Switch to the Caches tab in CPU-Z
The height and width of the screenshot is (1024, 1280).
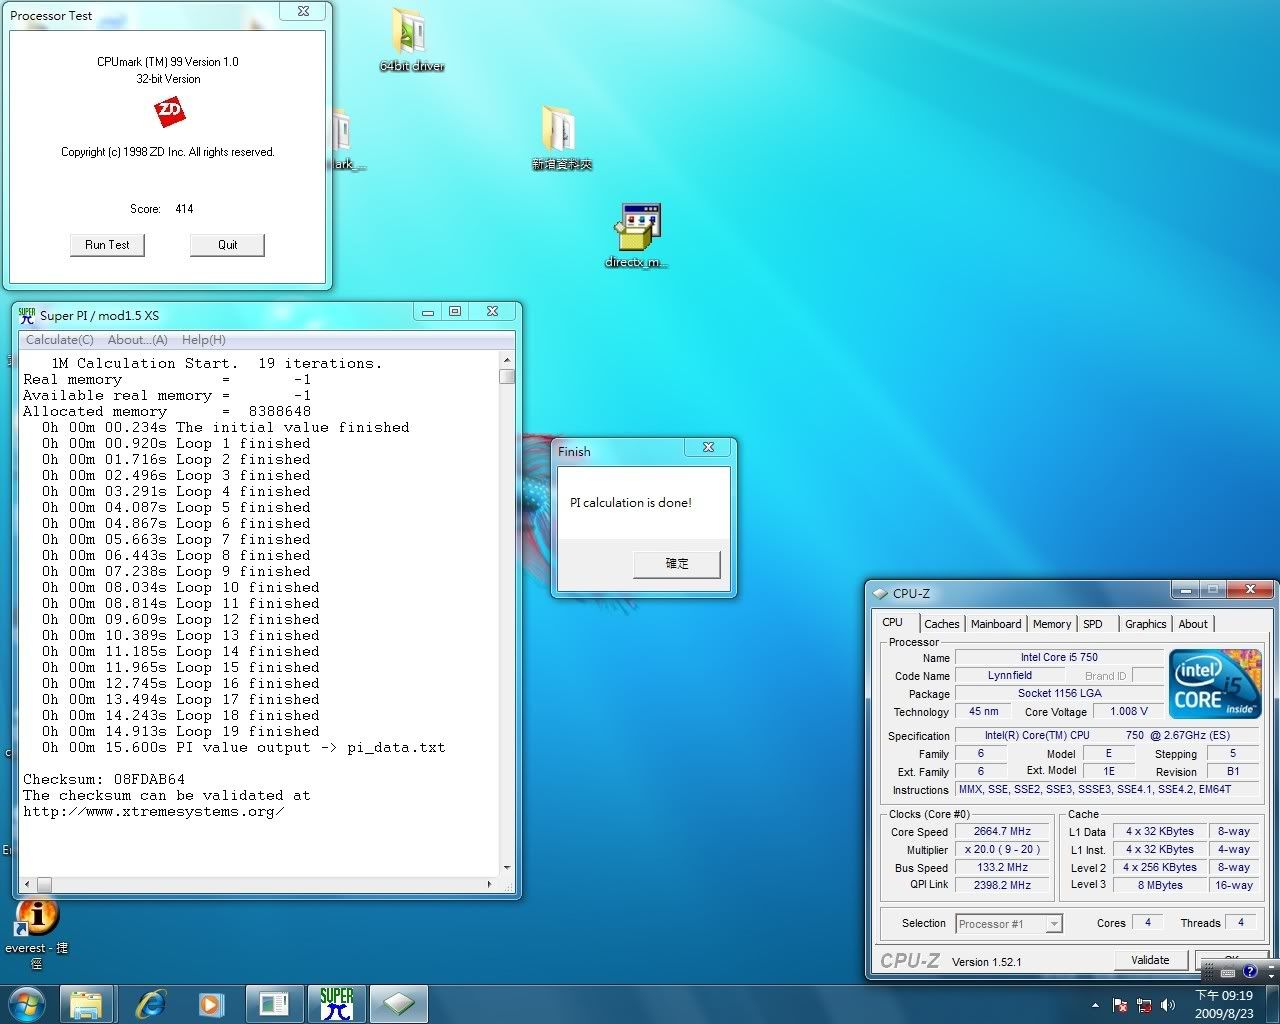(941, 624)
